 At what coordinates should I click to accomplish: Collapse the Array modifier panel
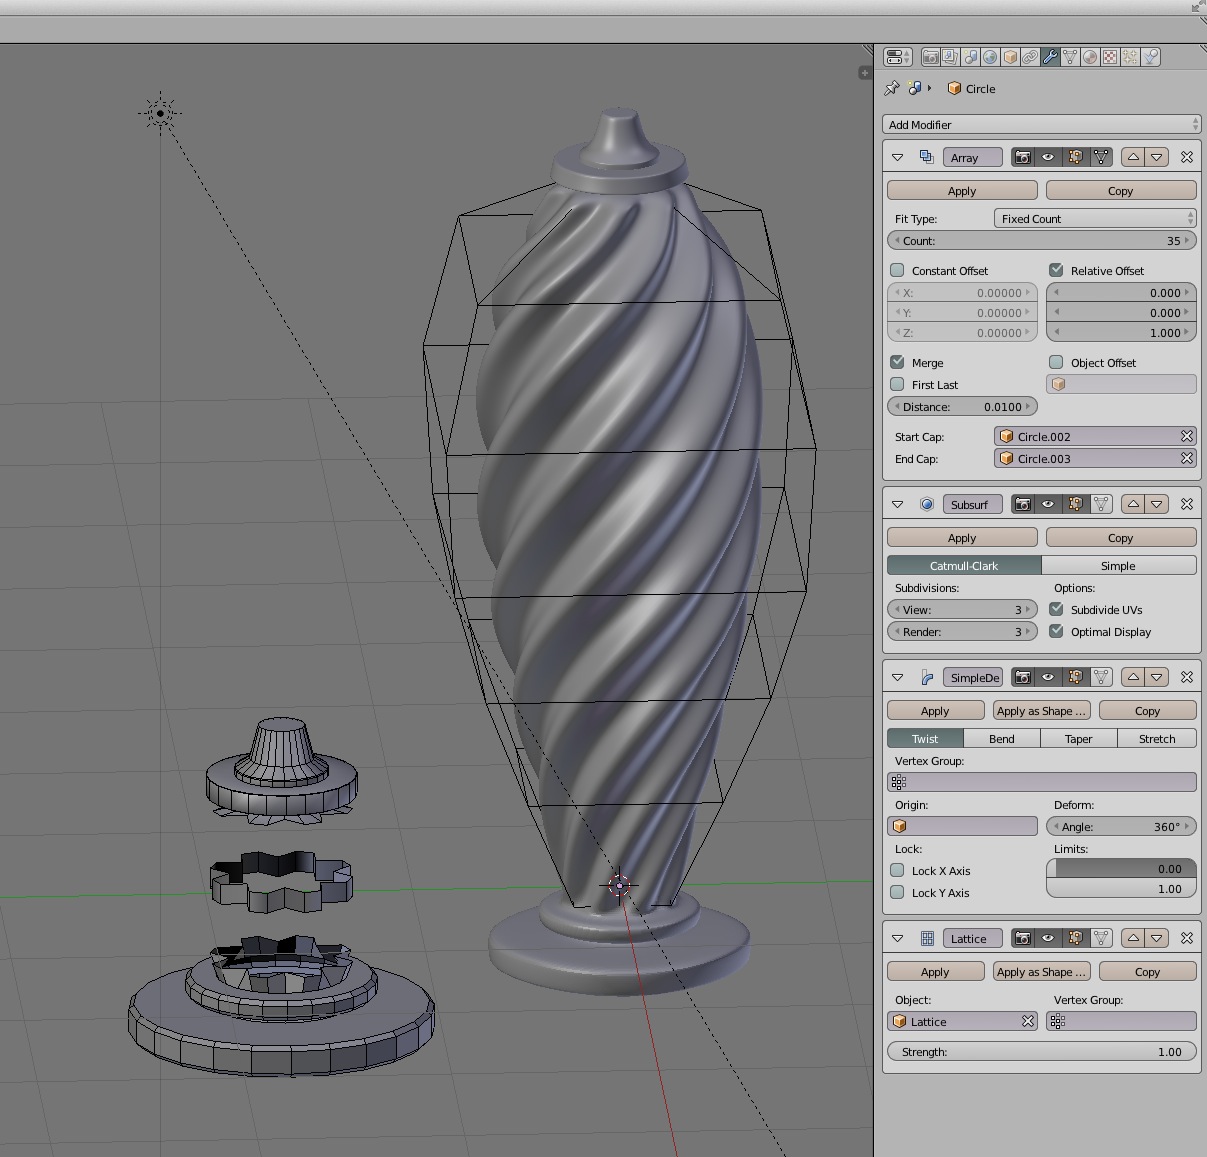point(897,157)
